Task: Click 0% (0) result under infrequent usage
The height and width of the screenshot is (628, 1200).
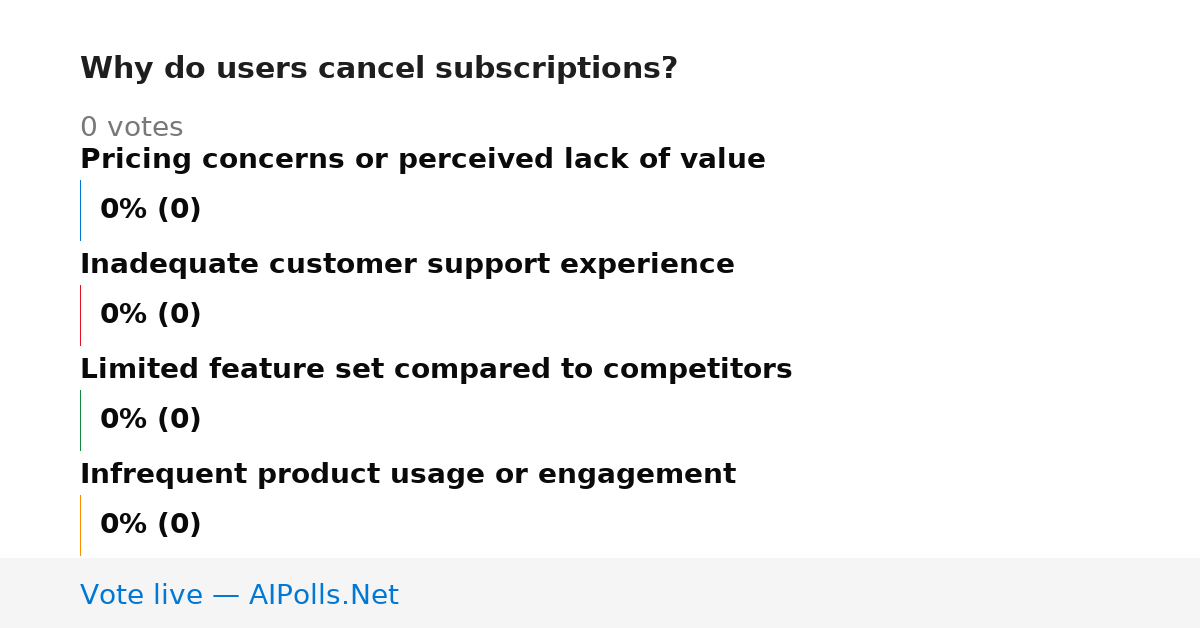Action: pyautogui.click(x=150, y=525)
